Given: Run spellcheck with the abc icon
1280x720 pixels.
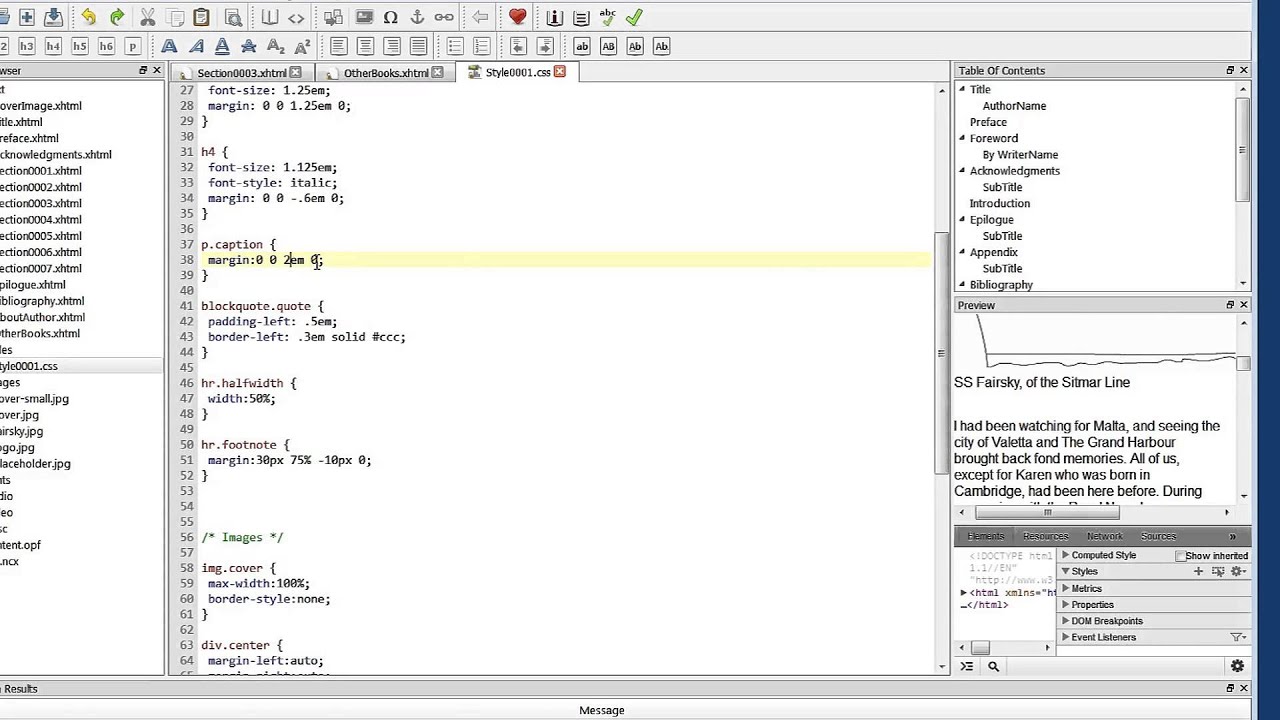Looking at the screenshot, I should click(x=607, y=17).
